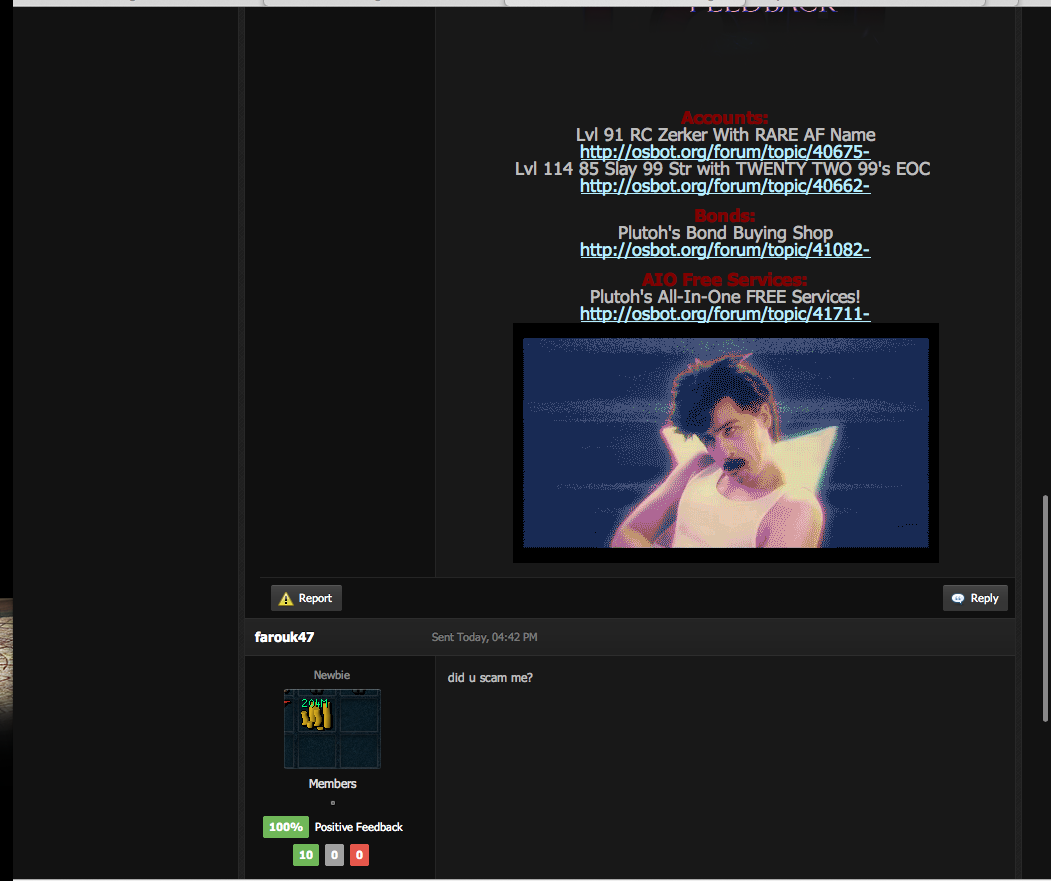The height and width of the screenshot is (881, 1051).
Task: Click the Reply button
Action: pyautogui.click(x=975, y=598)
